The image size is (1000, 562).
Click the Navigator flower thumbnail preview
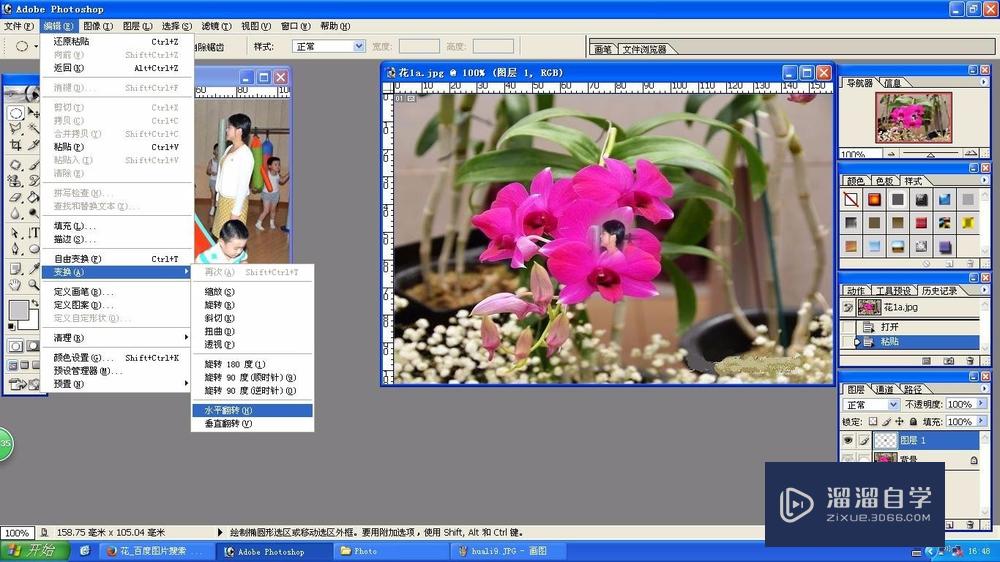click(913, 117)
